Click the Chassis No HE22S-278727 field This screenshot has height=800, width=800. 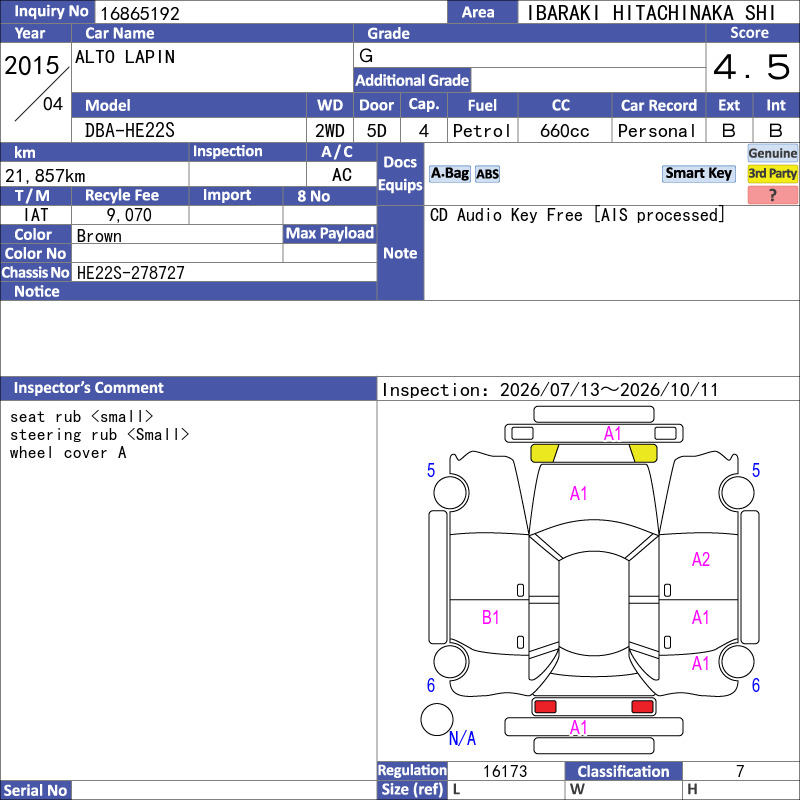(224, 272)
